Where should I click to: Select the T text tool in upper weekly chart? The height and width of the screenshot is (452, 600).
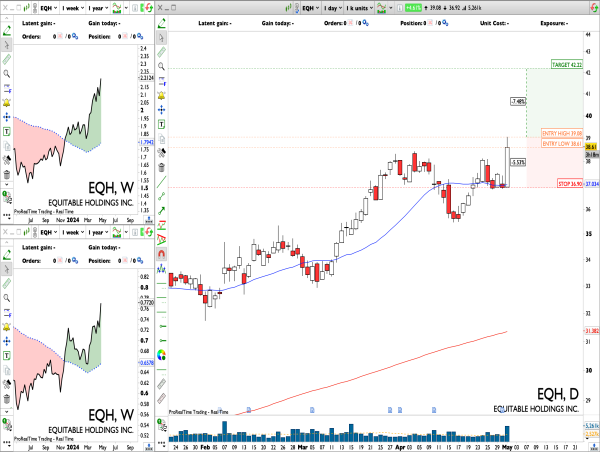[x=7, y=132]
